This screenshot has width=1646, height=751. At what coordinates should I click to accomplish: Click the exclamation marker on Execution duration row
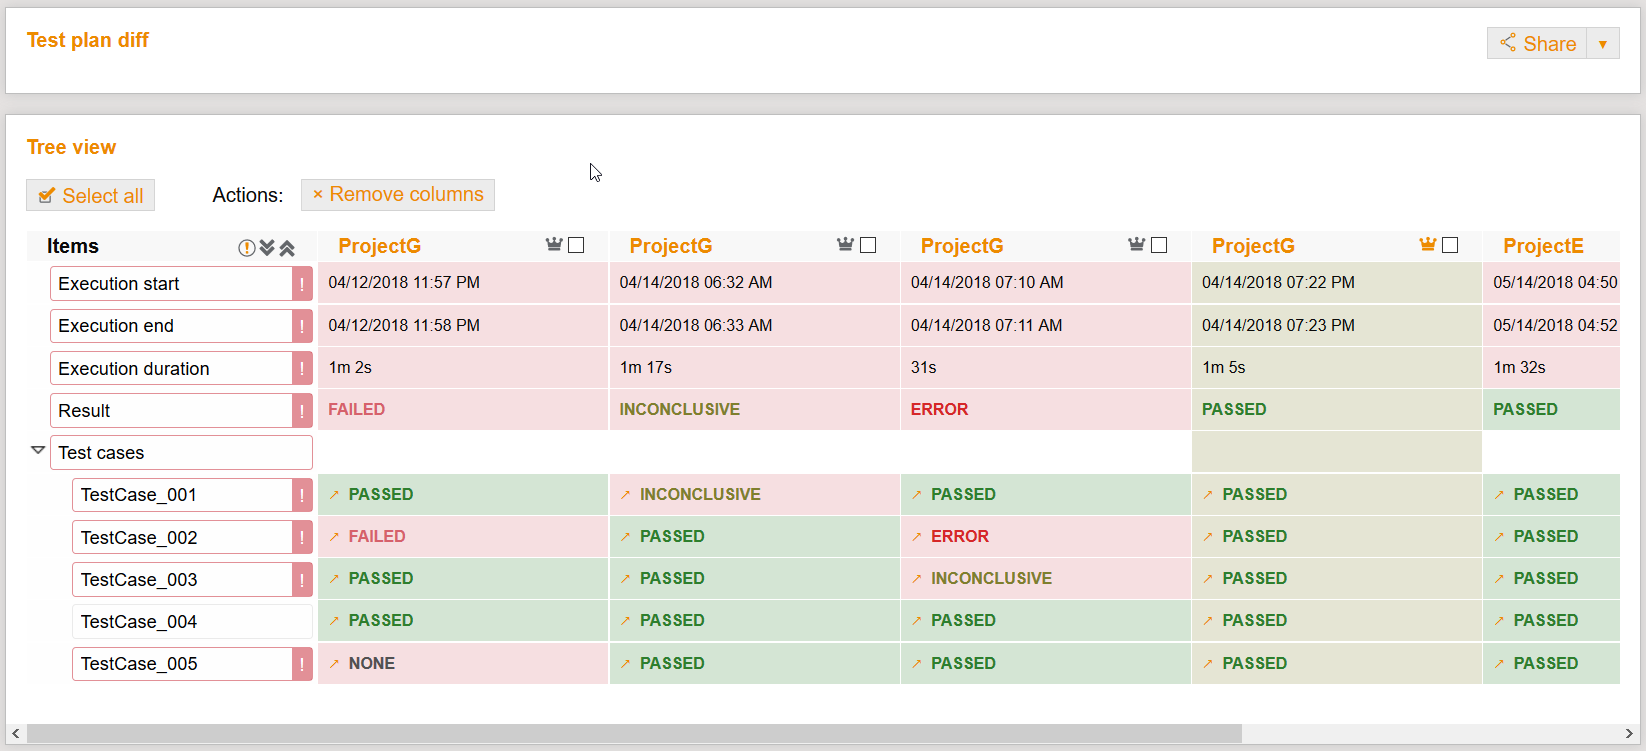tap(302, 368)
